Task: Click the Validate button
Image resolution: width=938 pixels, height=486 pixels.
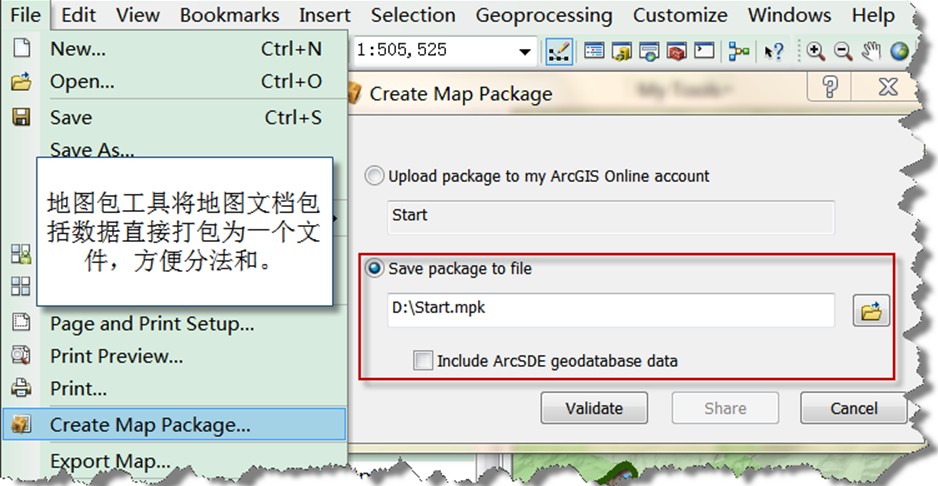Action: click(x=594, y=408)
